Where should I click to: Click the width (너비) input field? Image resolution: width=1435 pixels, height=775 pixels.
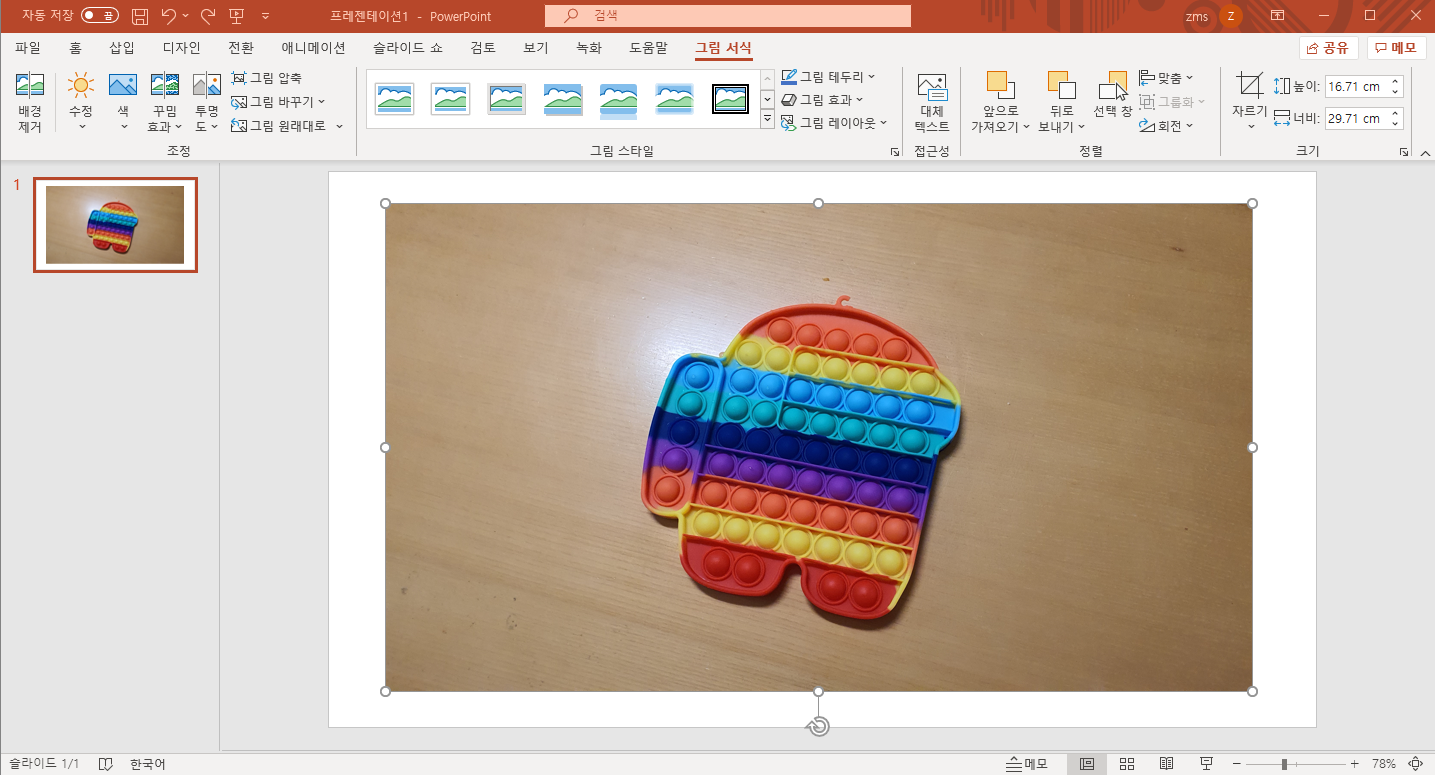click(1355, 118)
